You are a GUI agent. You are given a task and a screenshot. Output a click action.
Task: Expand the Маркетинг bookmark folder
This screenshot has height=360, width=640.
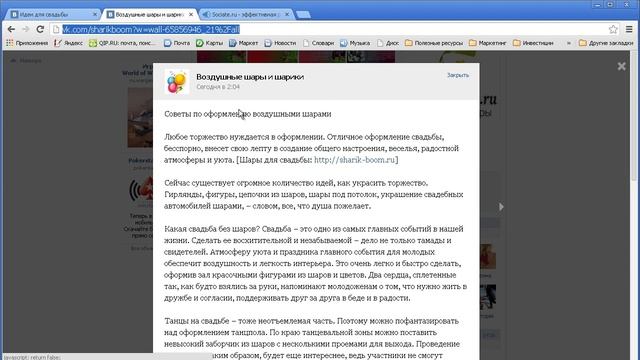pyautogui.click(x=488, y=43)
